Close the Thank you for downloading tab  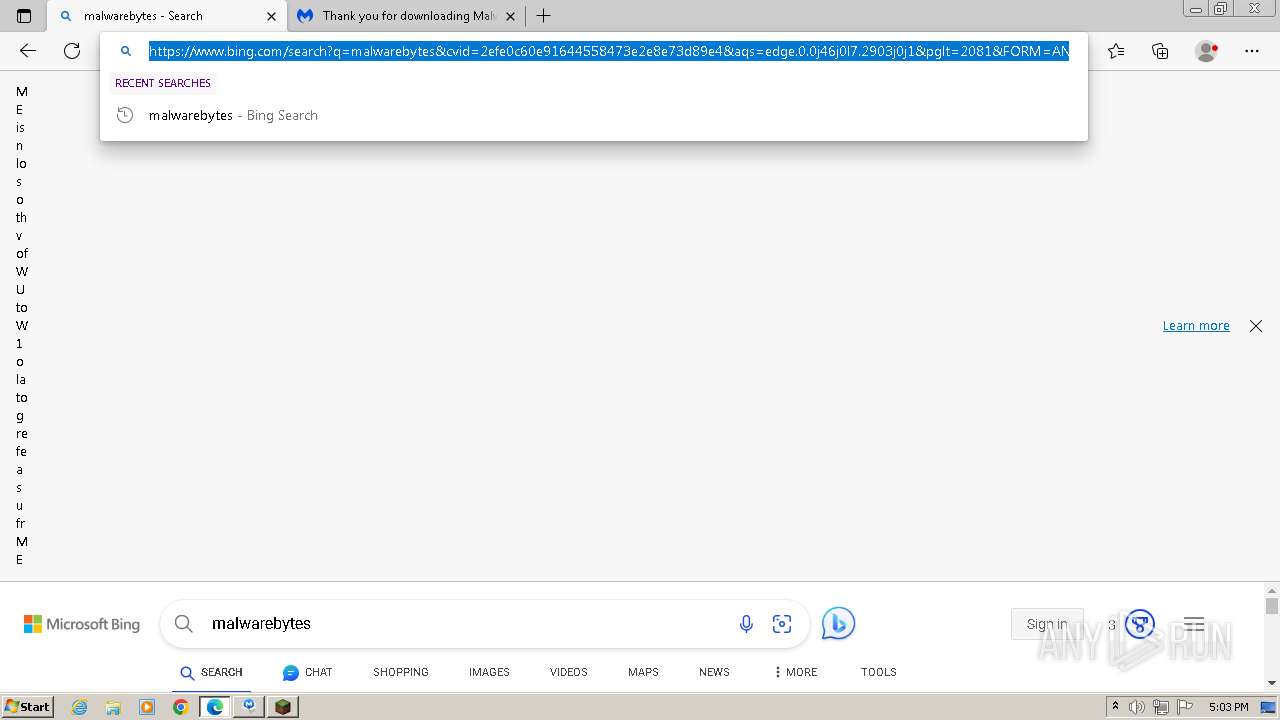[x=510, y=16]
